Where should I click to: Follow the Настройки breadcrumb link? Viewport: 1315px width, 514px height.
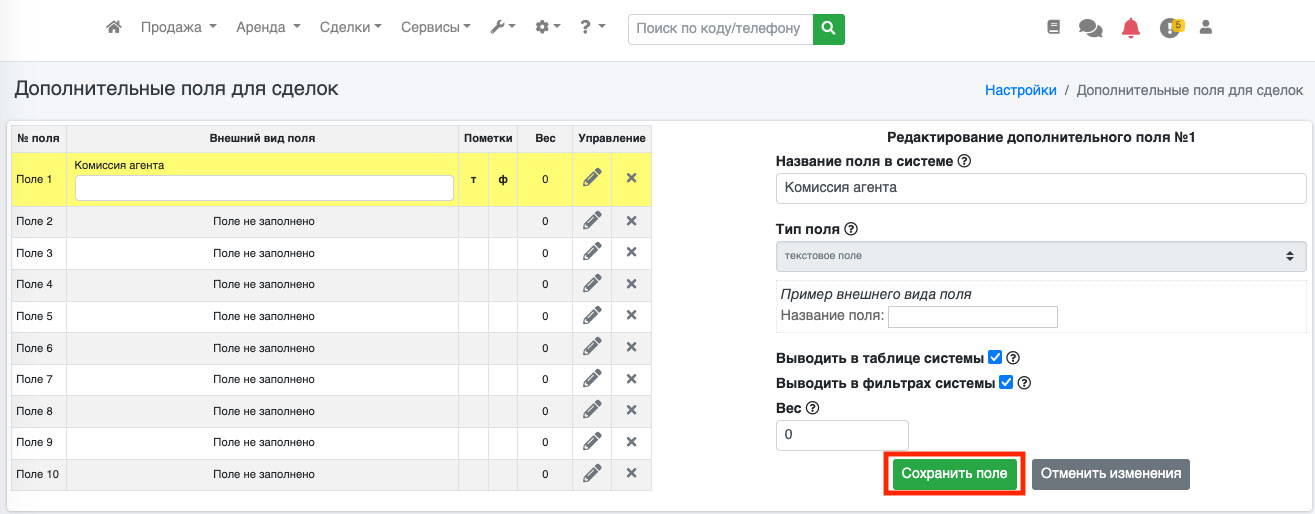tap(1020, 90)
